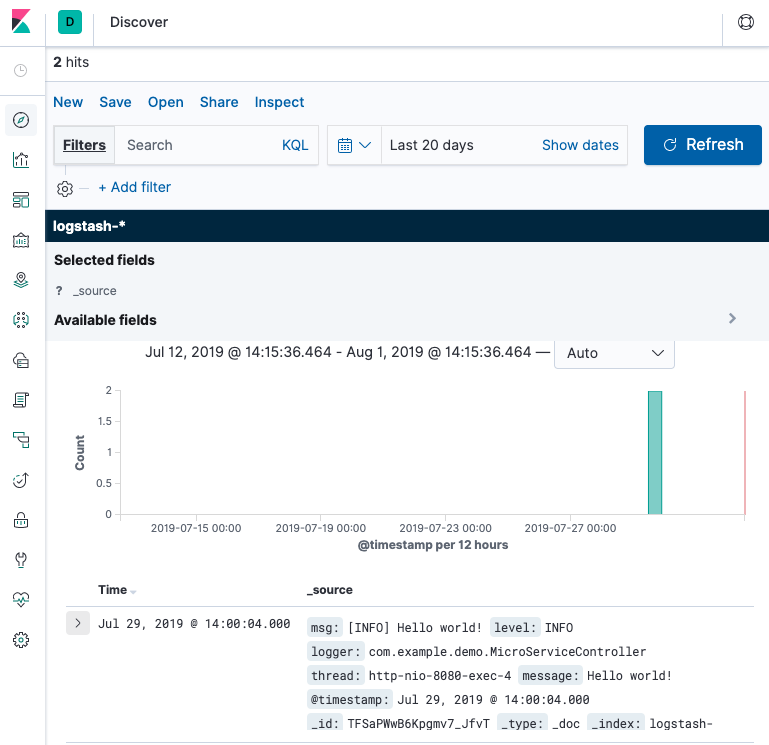Open Visualize chart icon in sidebar

[21, 160]
